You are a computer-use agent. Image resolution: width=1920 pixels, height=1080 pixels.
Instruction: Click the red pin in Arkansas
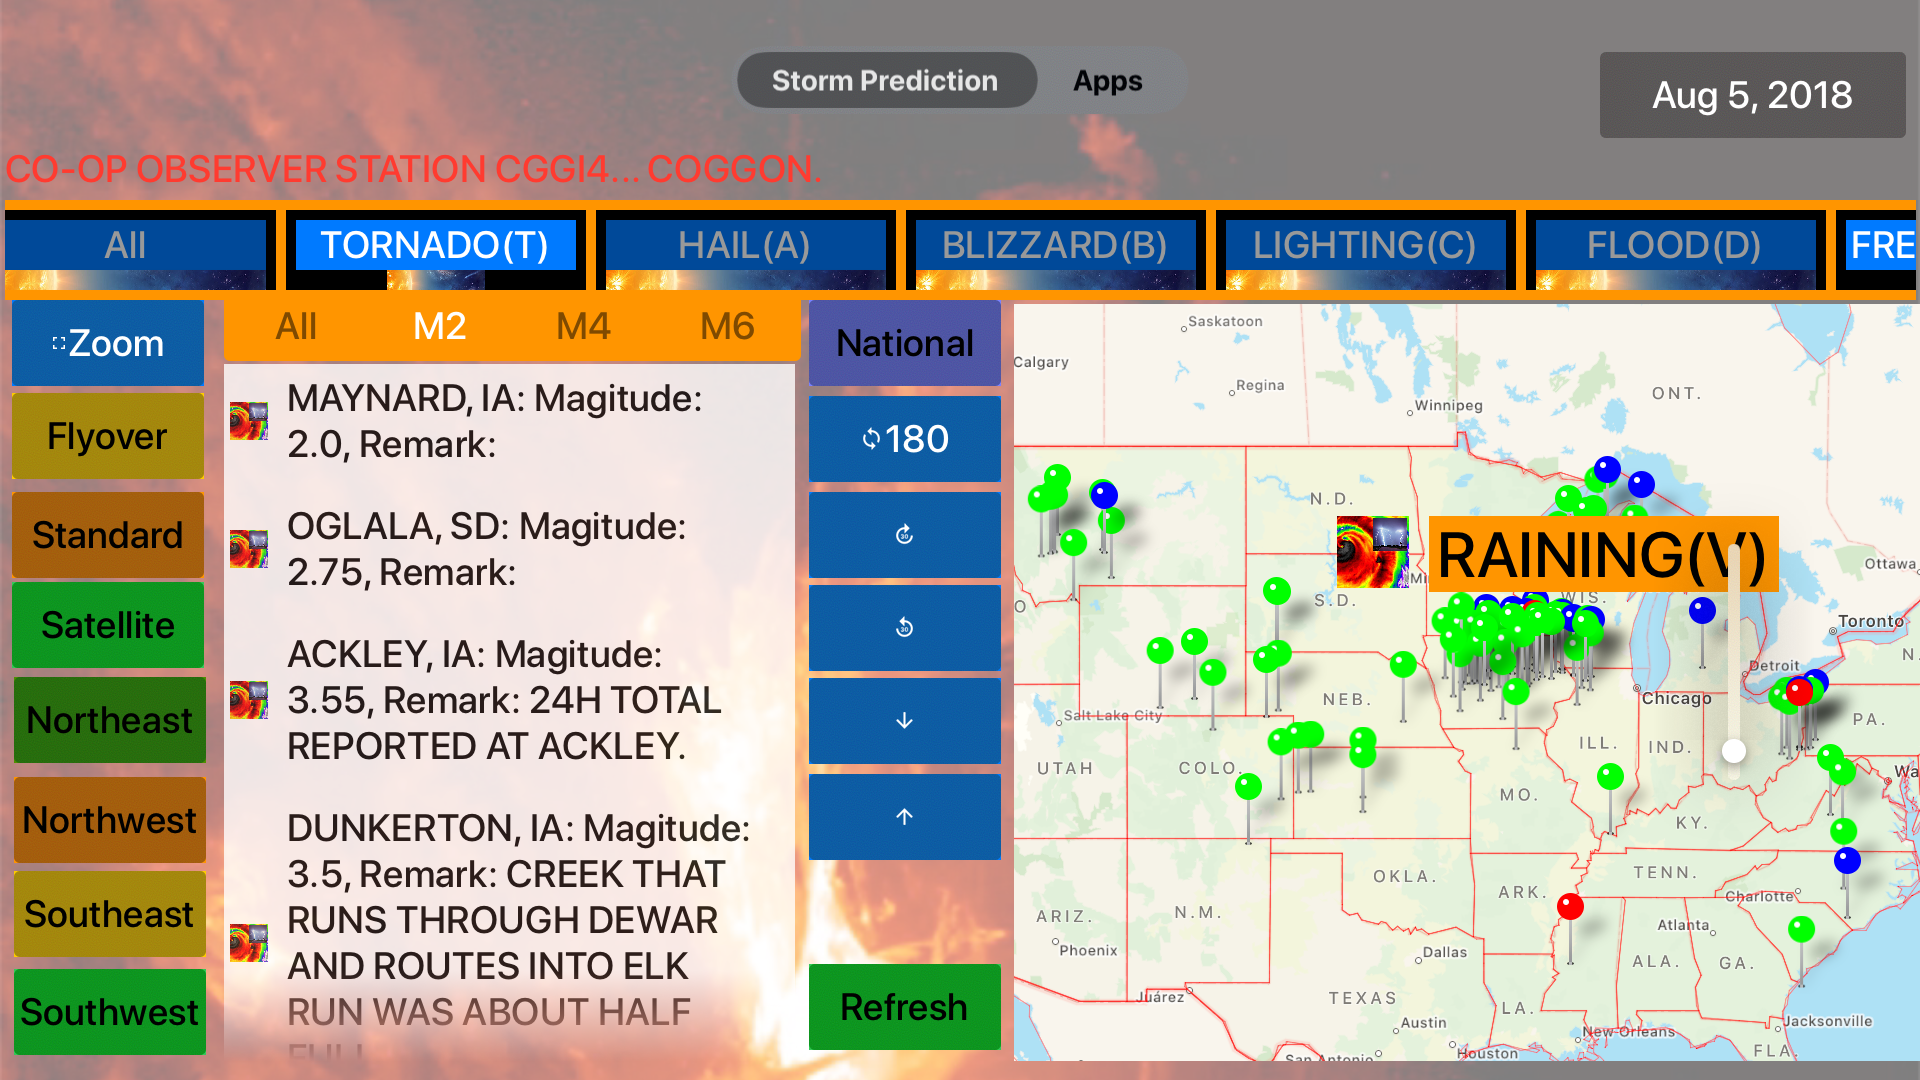[1570, 907]
